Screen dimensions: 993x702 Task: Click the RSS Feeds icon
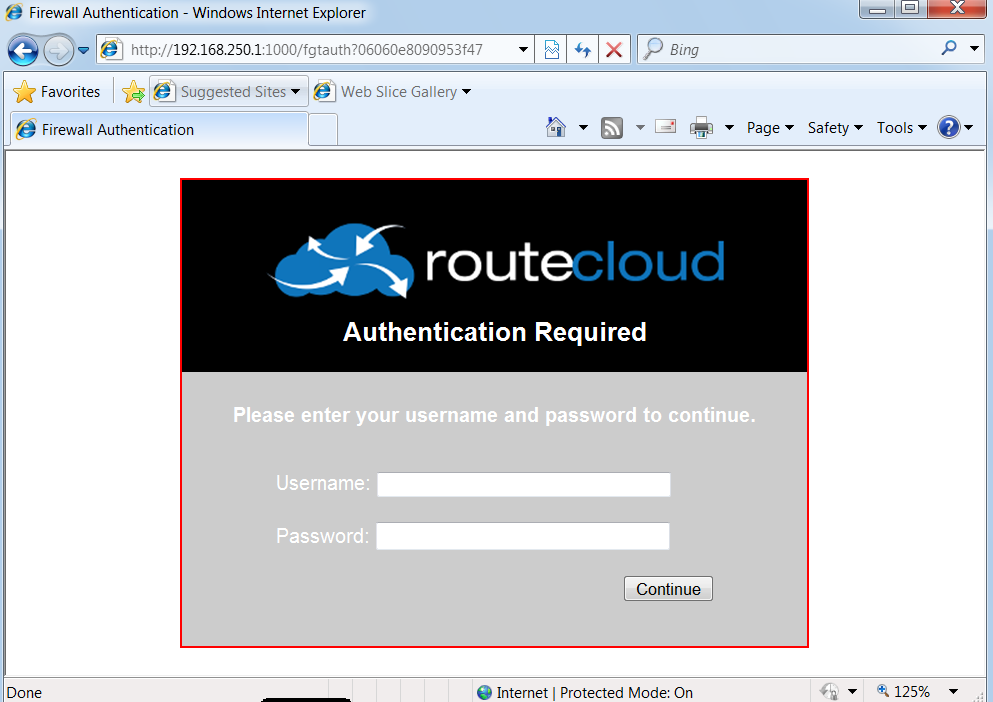pos(611,128)
